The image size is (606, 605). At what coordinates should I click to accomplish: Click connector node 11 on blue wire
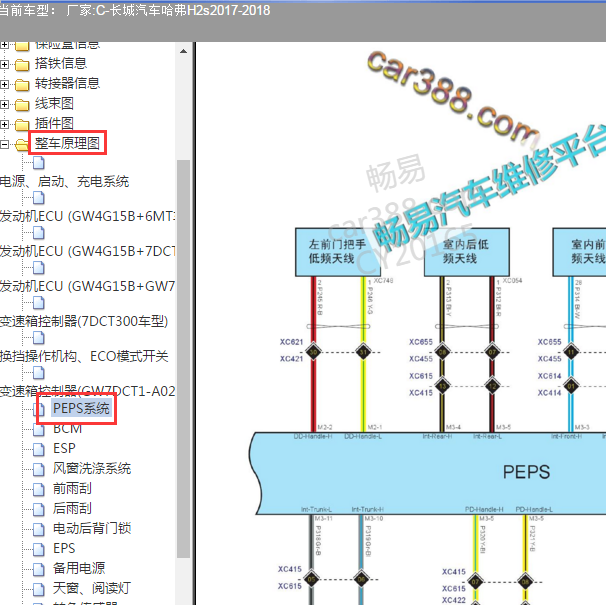(571, 352)
